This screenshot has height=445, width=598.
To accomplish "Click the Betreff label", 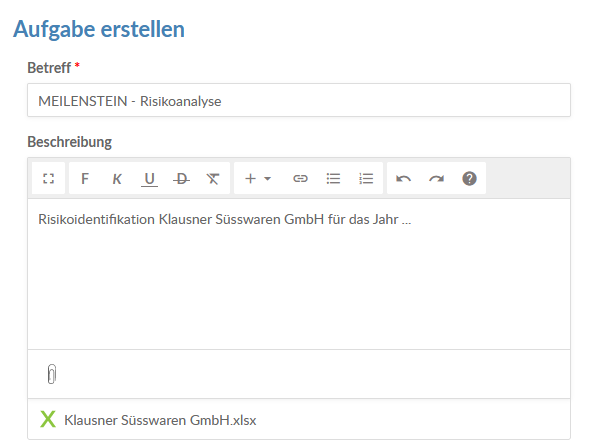I will (49, 68).
